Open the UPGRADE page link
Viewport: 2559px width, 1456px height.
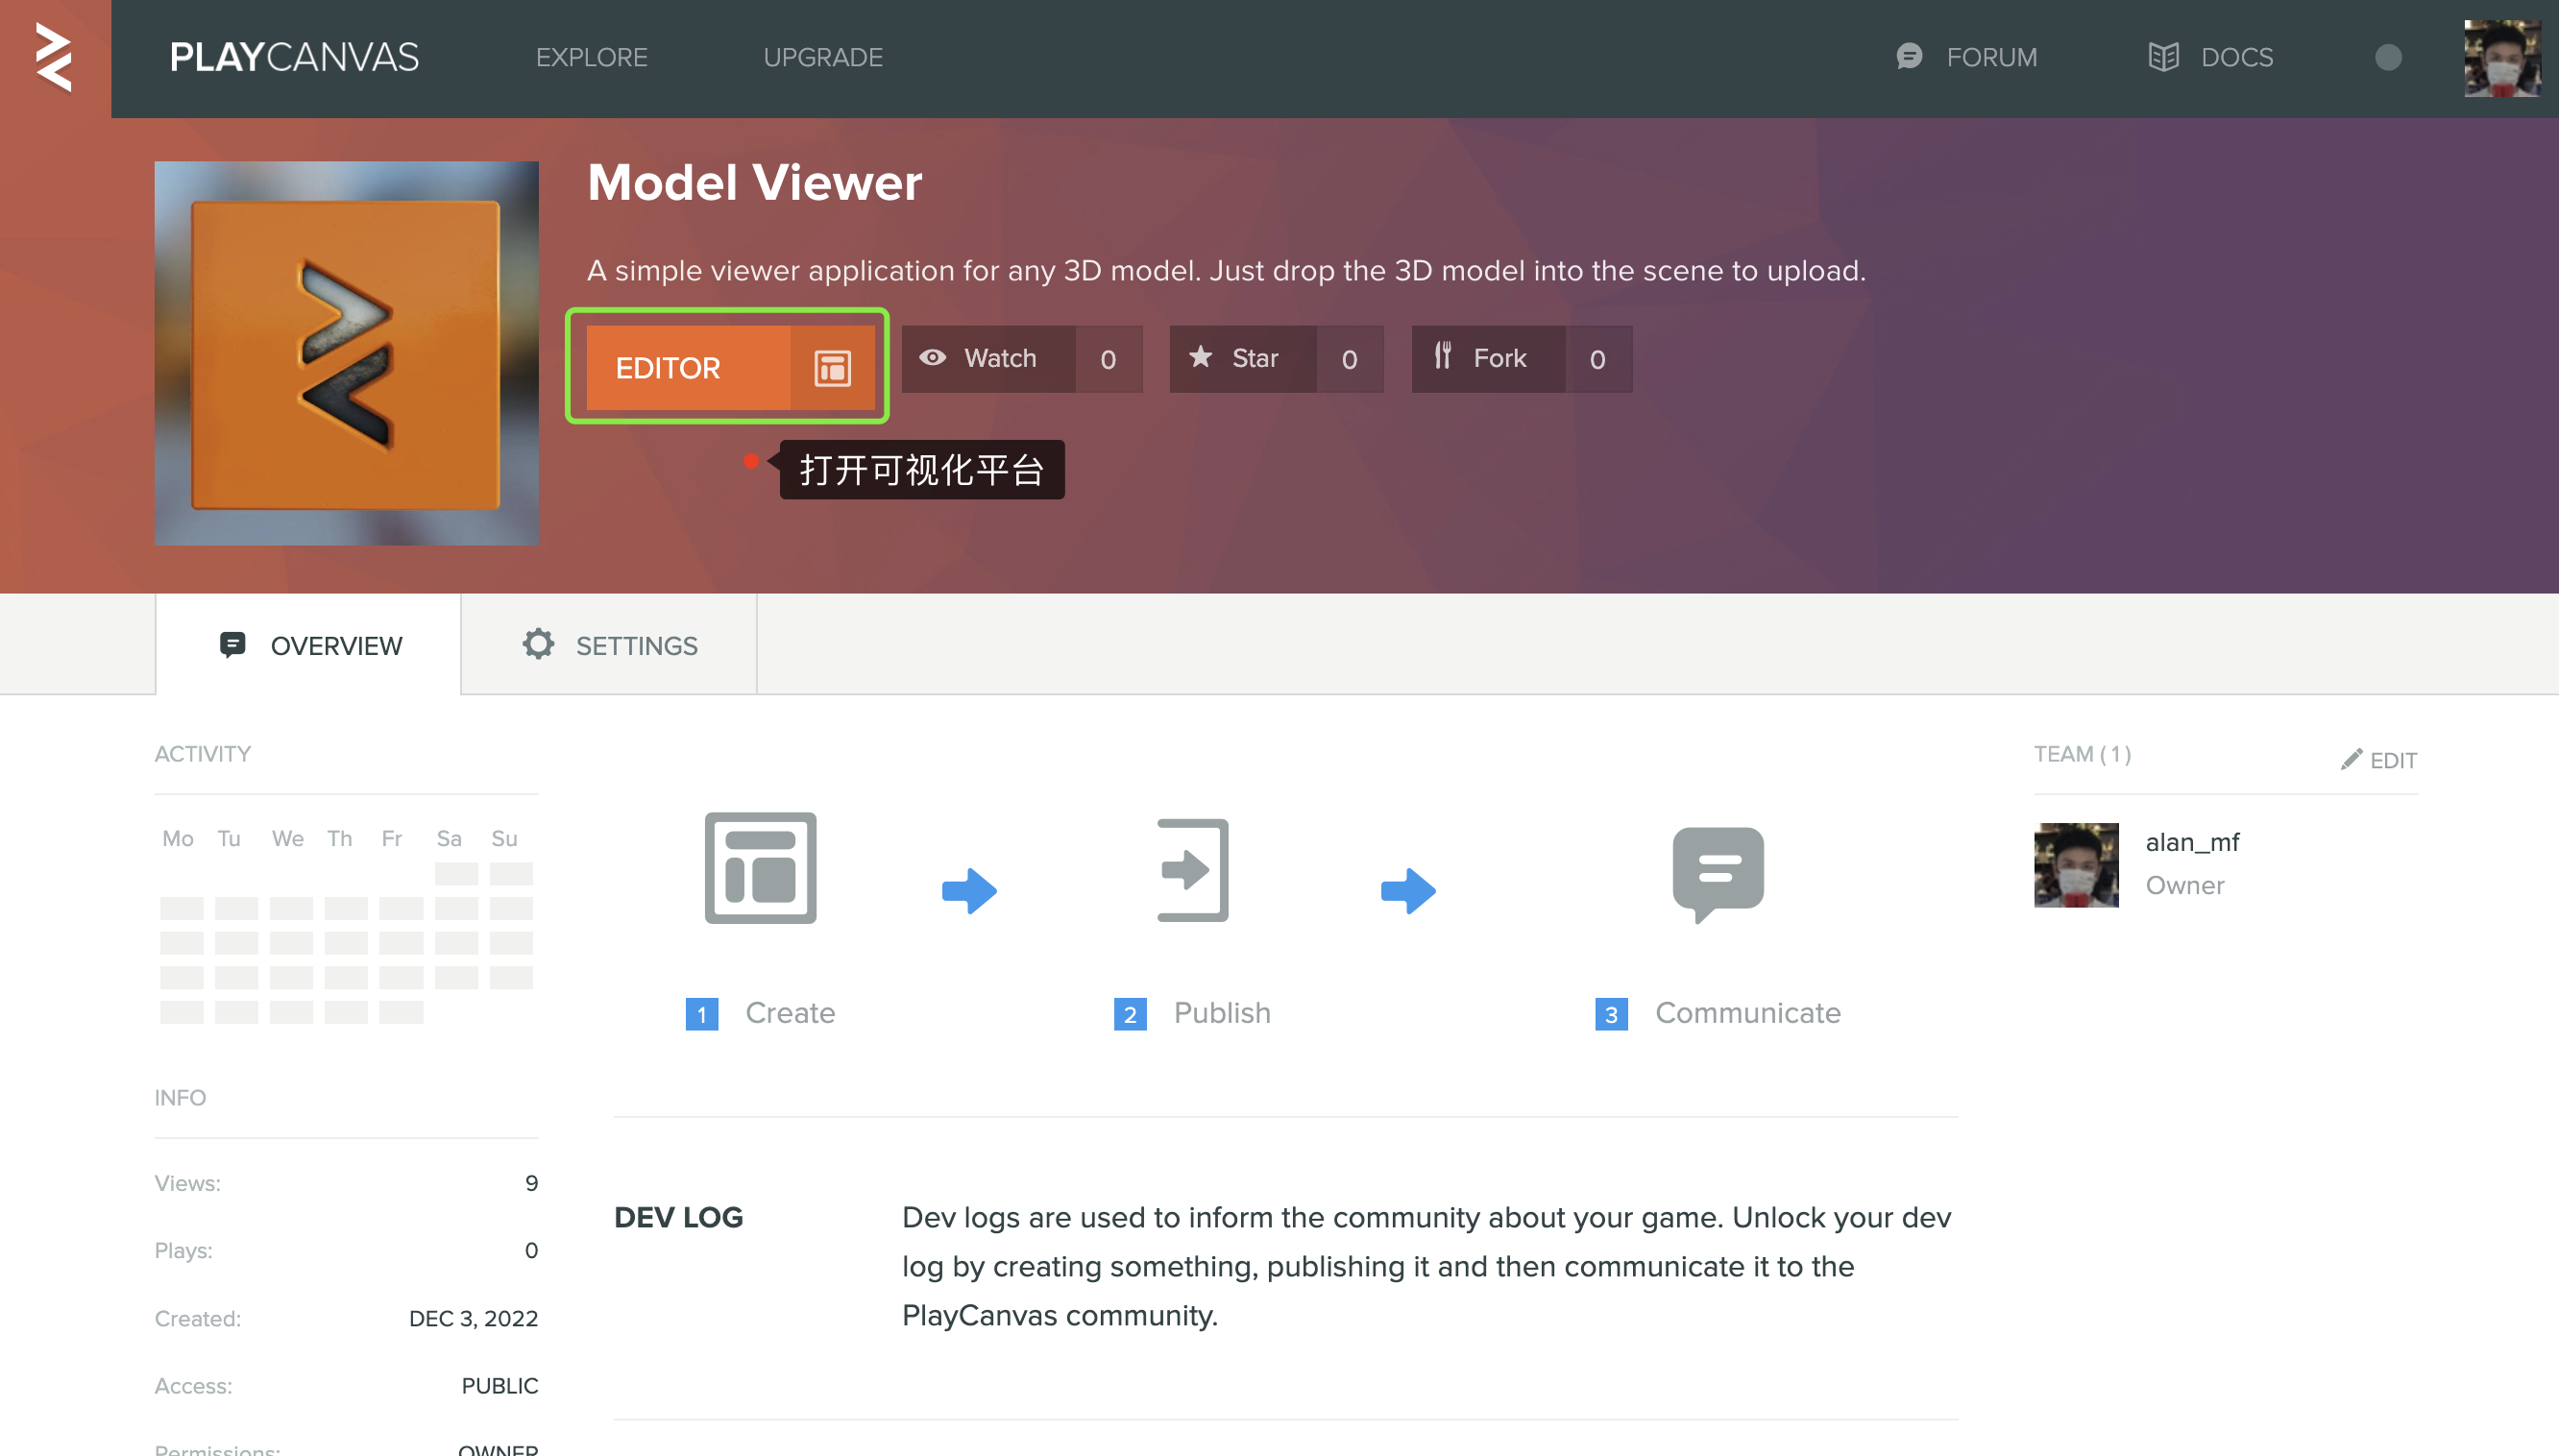point(822,58)
